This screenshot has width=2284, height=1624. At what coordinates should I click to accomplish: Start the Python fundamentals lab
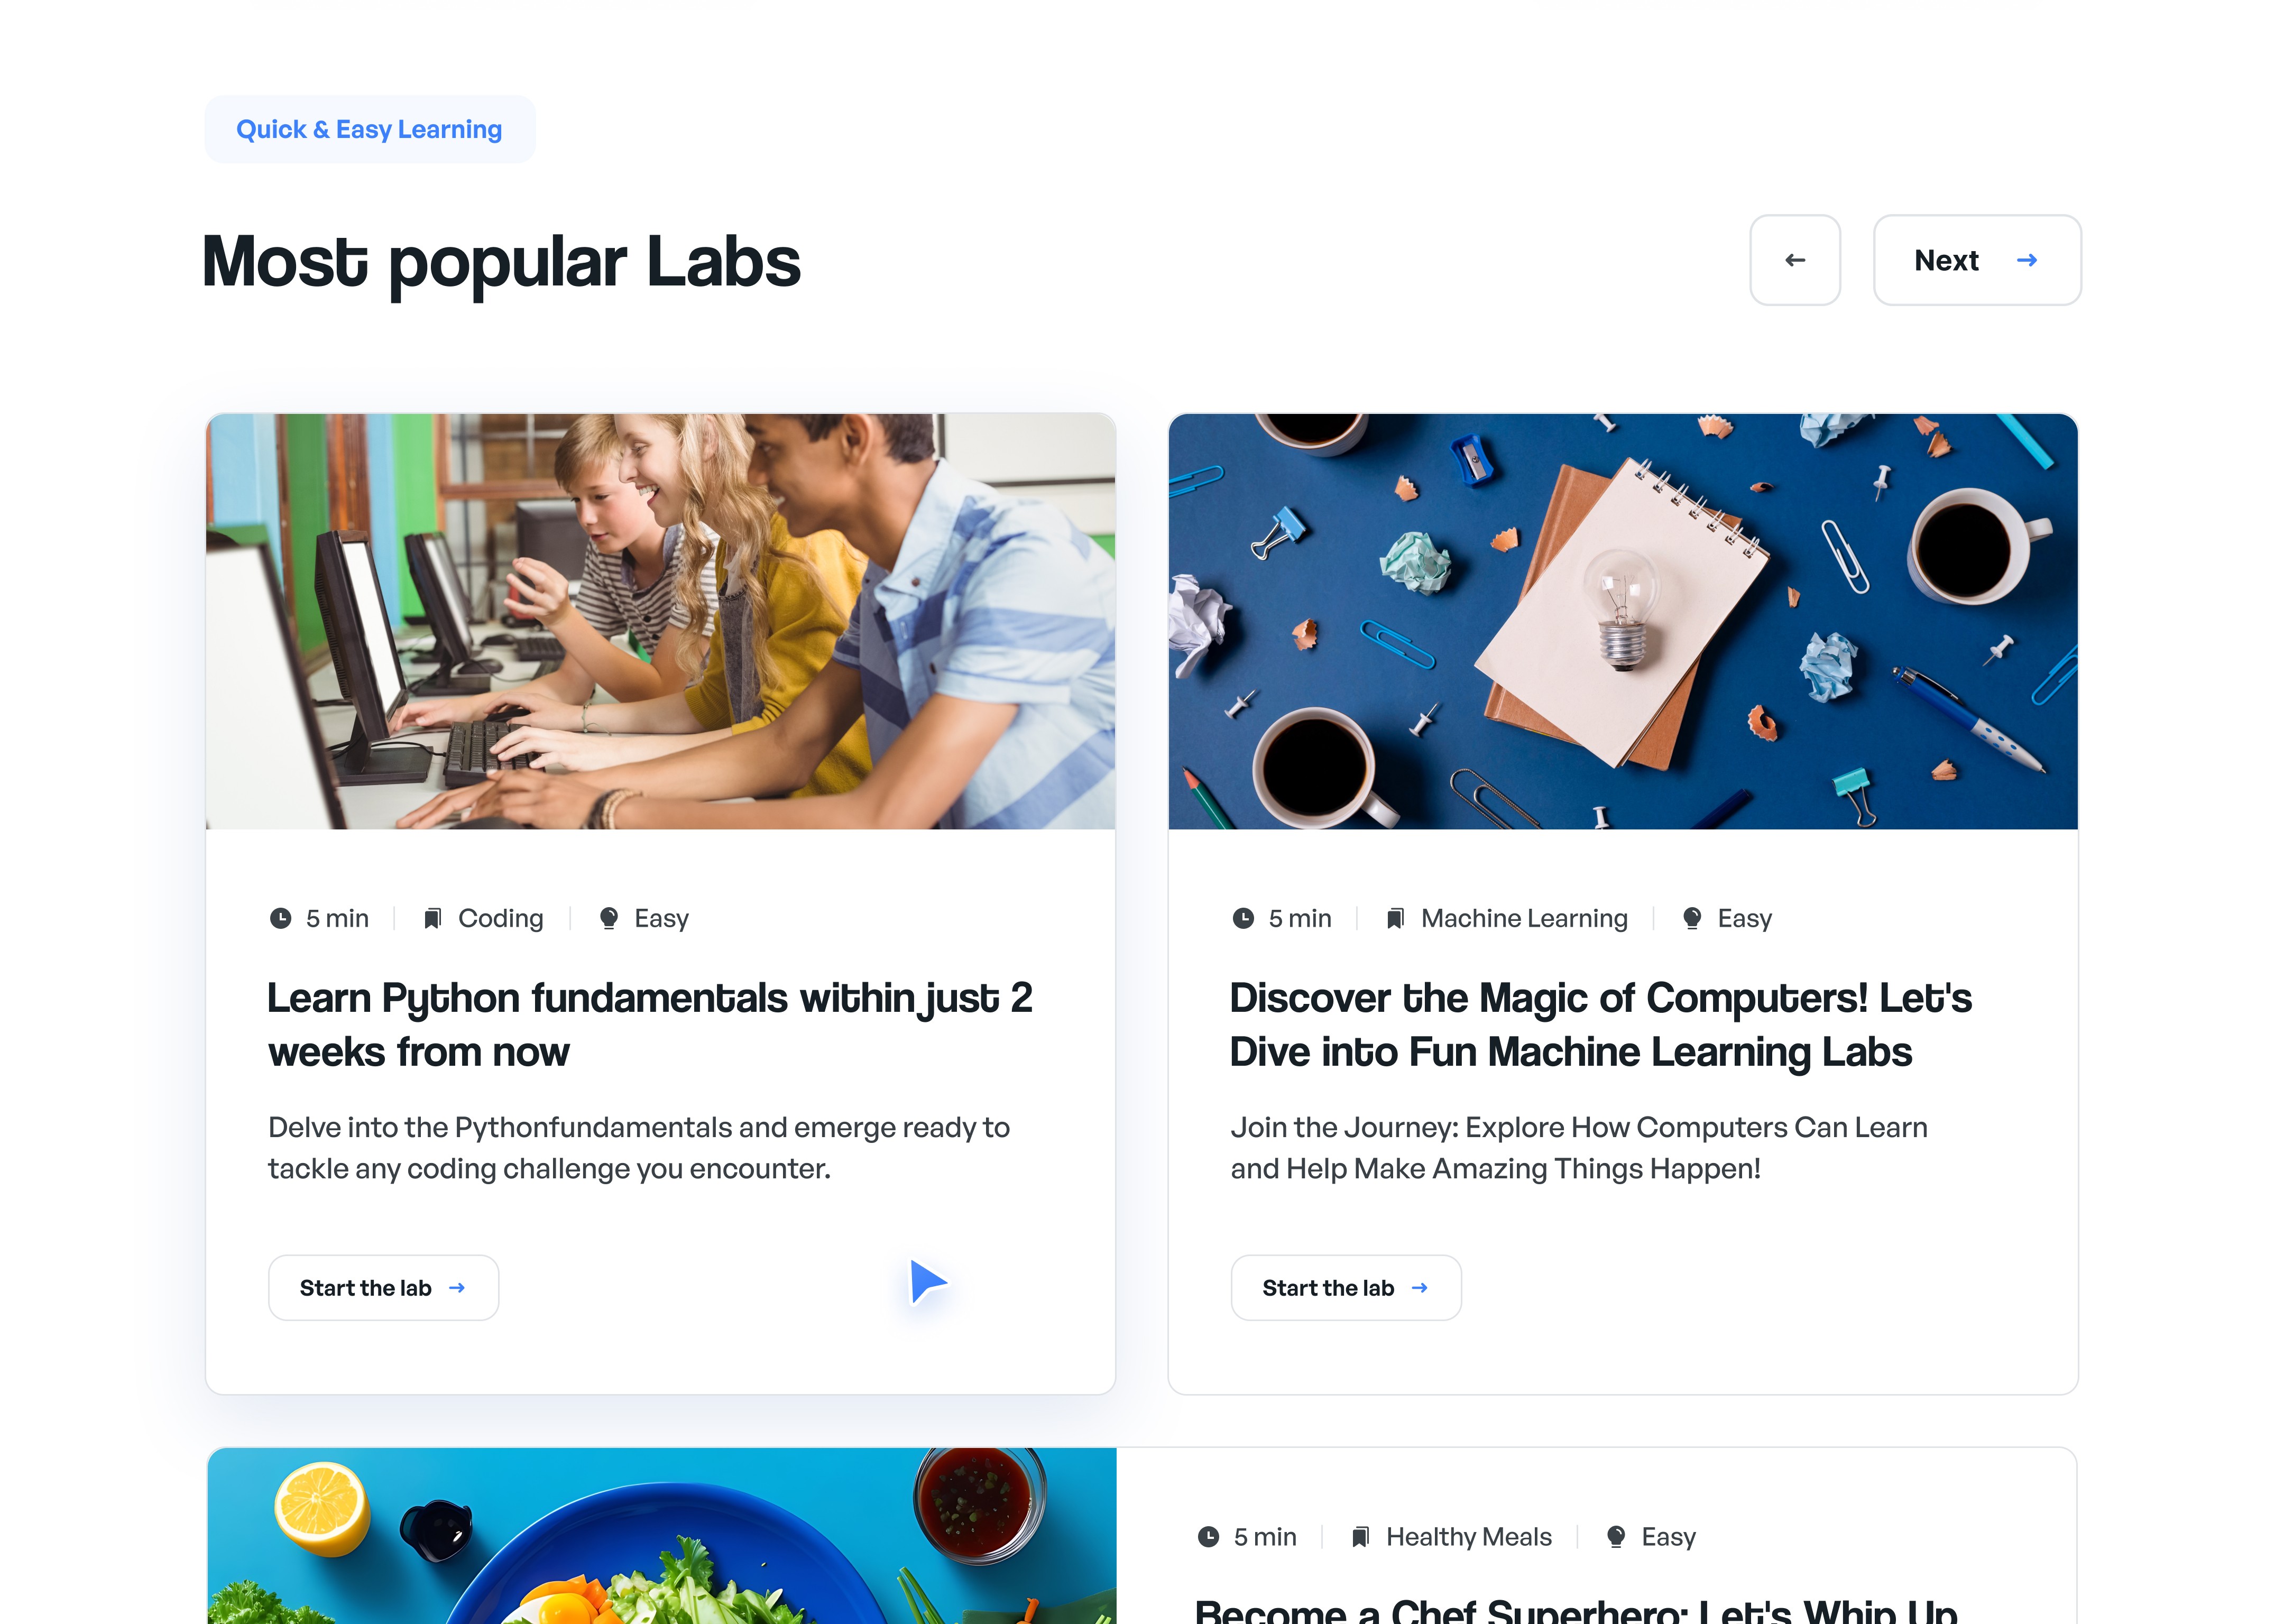(383, 1288)
